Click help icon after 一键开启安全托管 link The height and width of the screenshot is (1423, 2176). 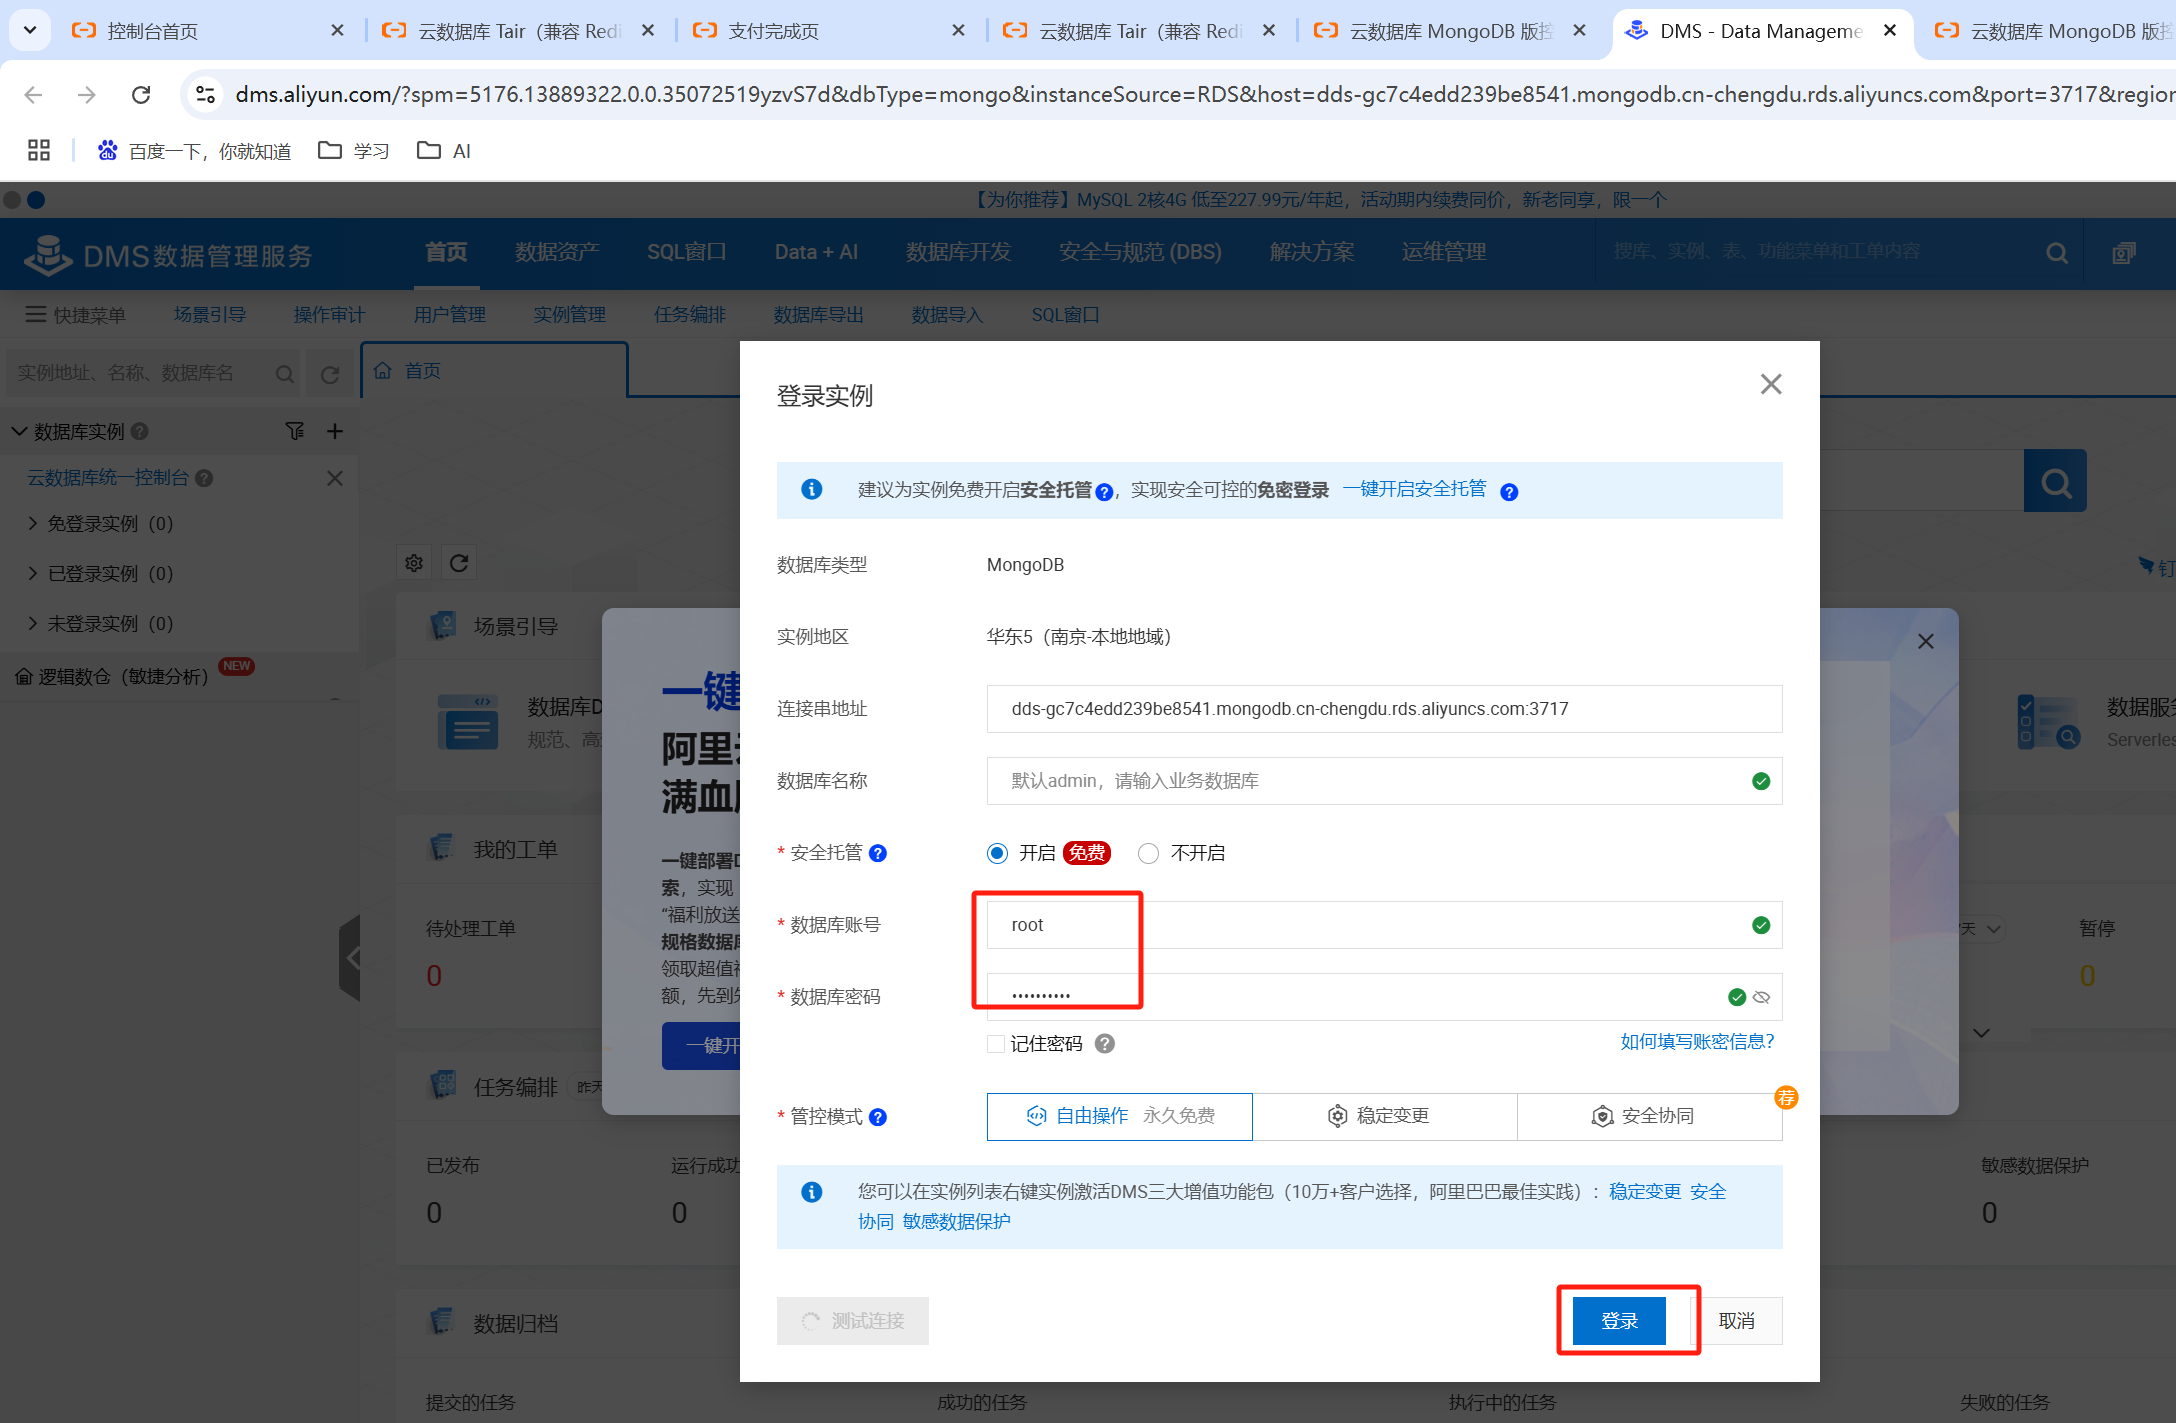[1509, 492]
